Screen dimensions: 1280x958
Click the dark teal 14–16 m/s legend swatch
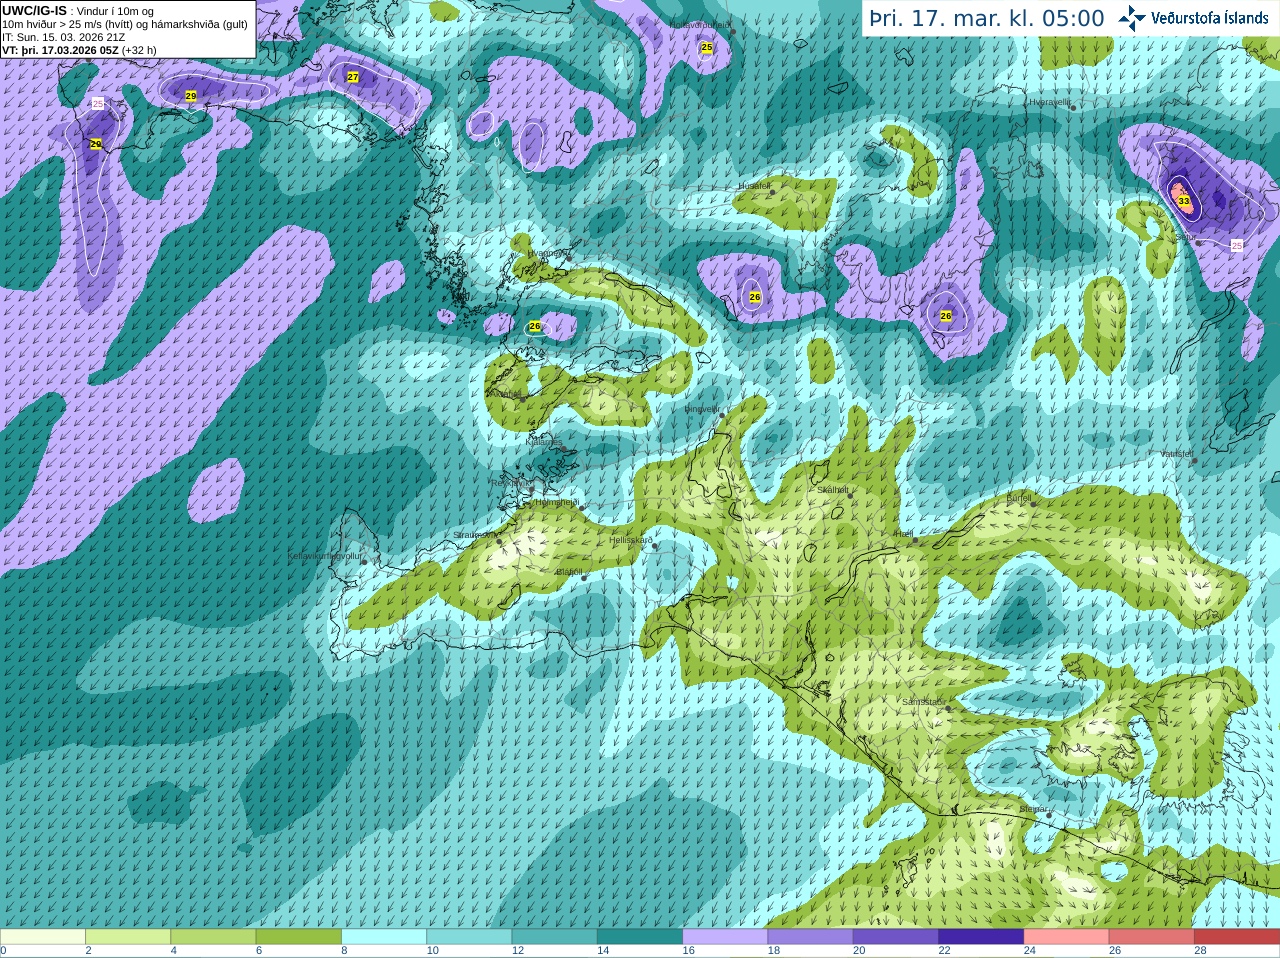pos(640,937)
